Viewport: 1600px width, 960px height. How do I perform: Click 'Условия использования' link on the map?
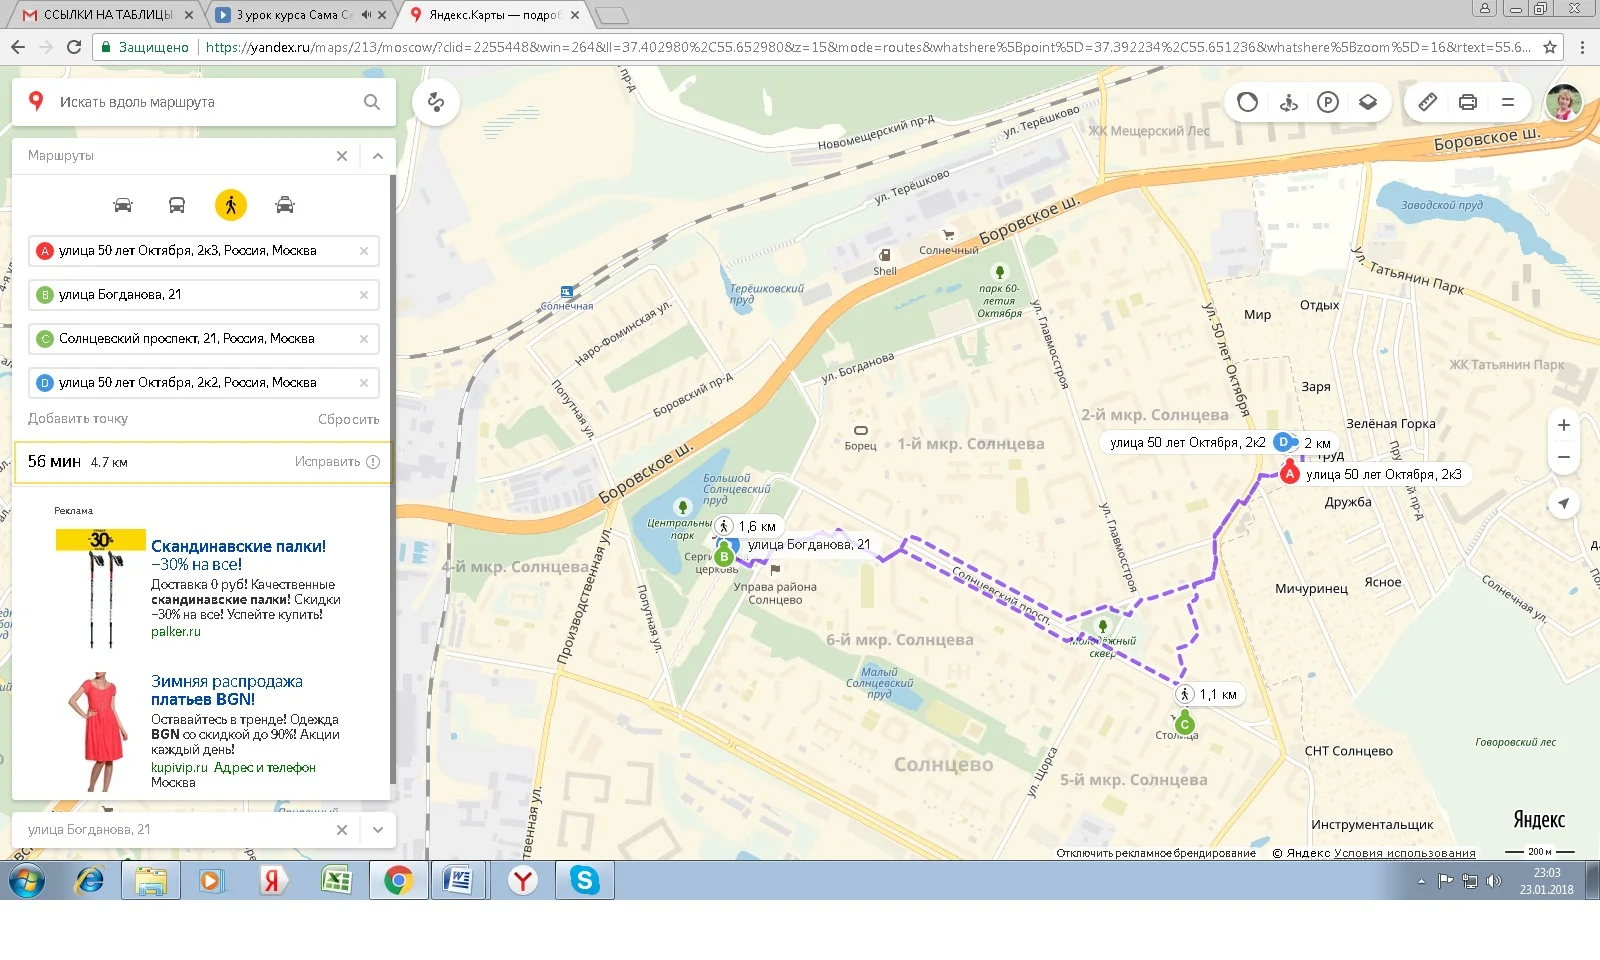[1405, 853]
